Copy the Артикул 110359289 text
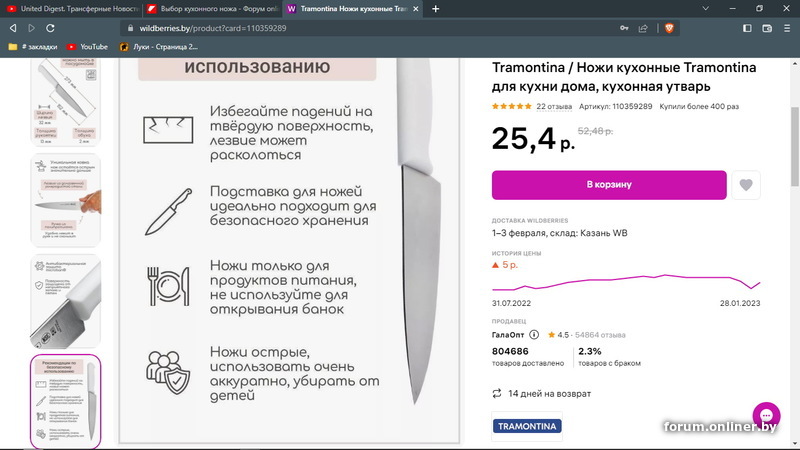Image resolution: width=800 pixels, height=450 pixels. [615, 107]
